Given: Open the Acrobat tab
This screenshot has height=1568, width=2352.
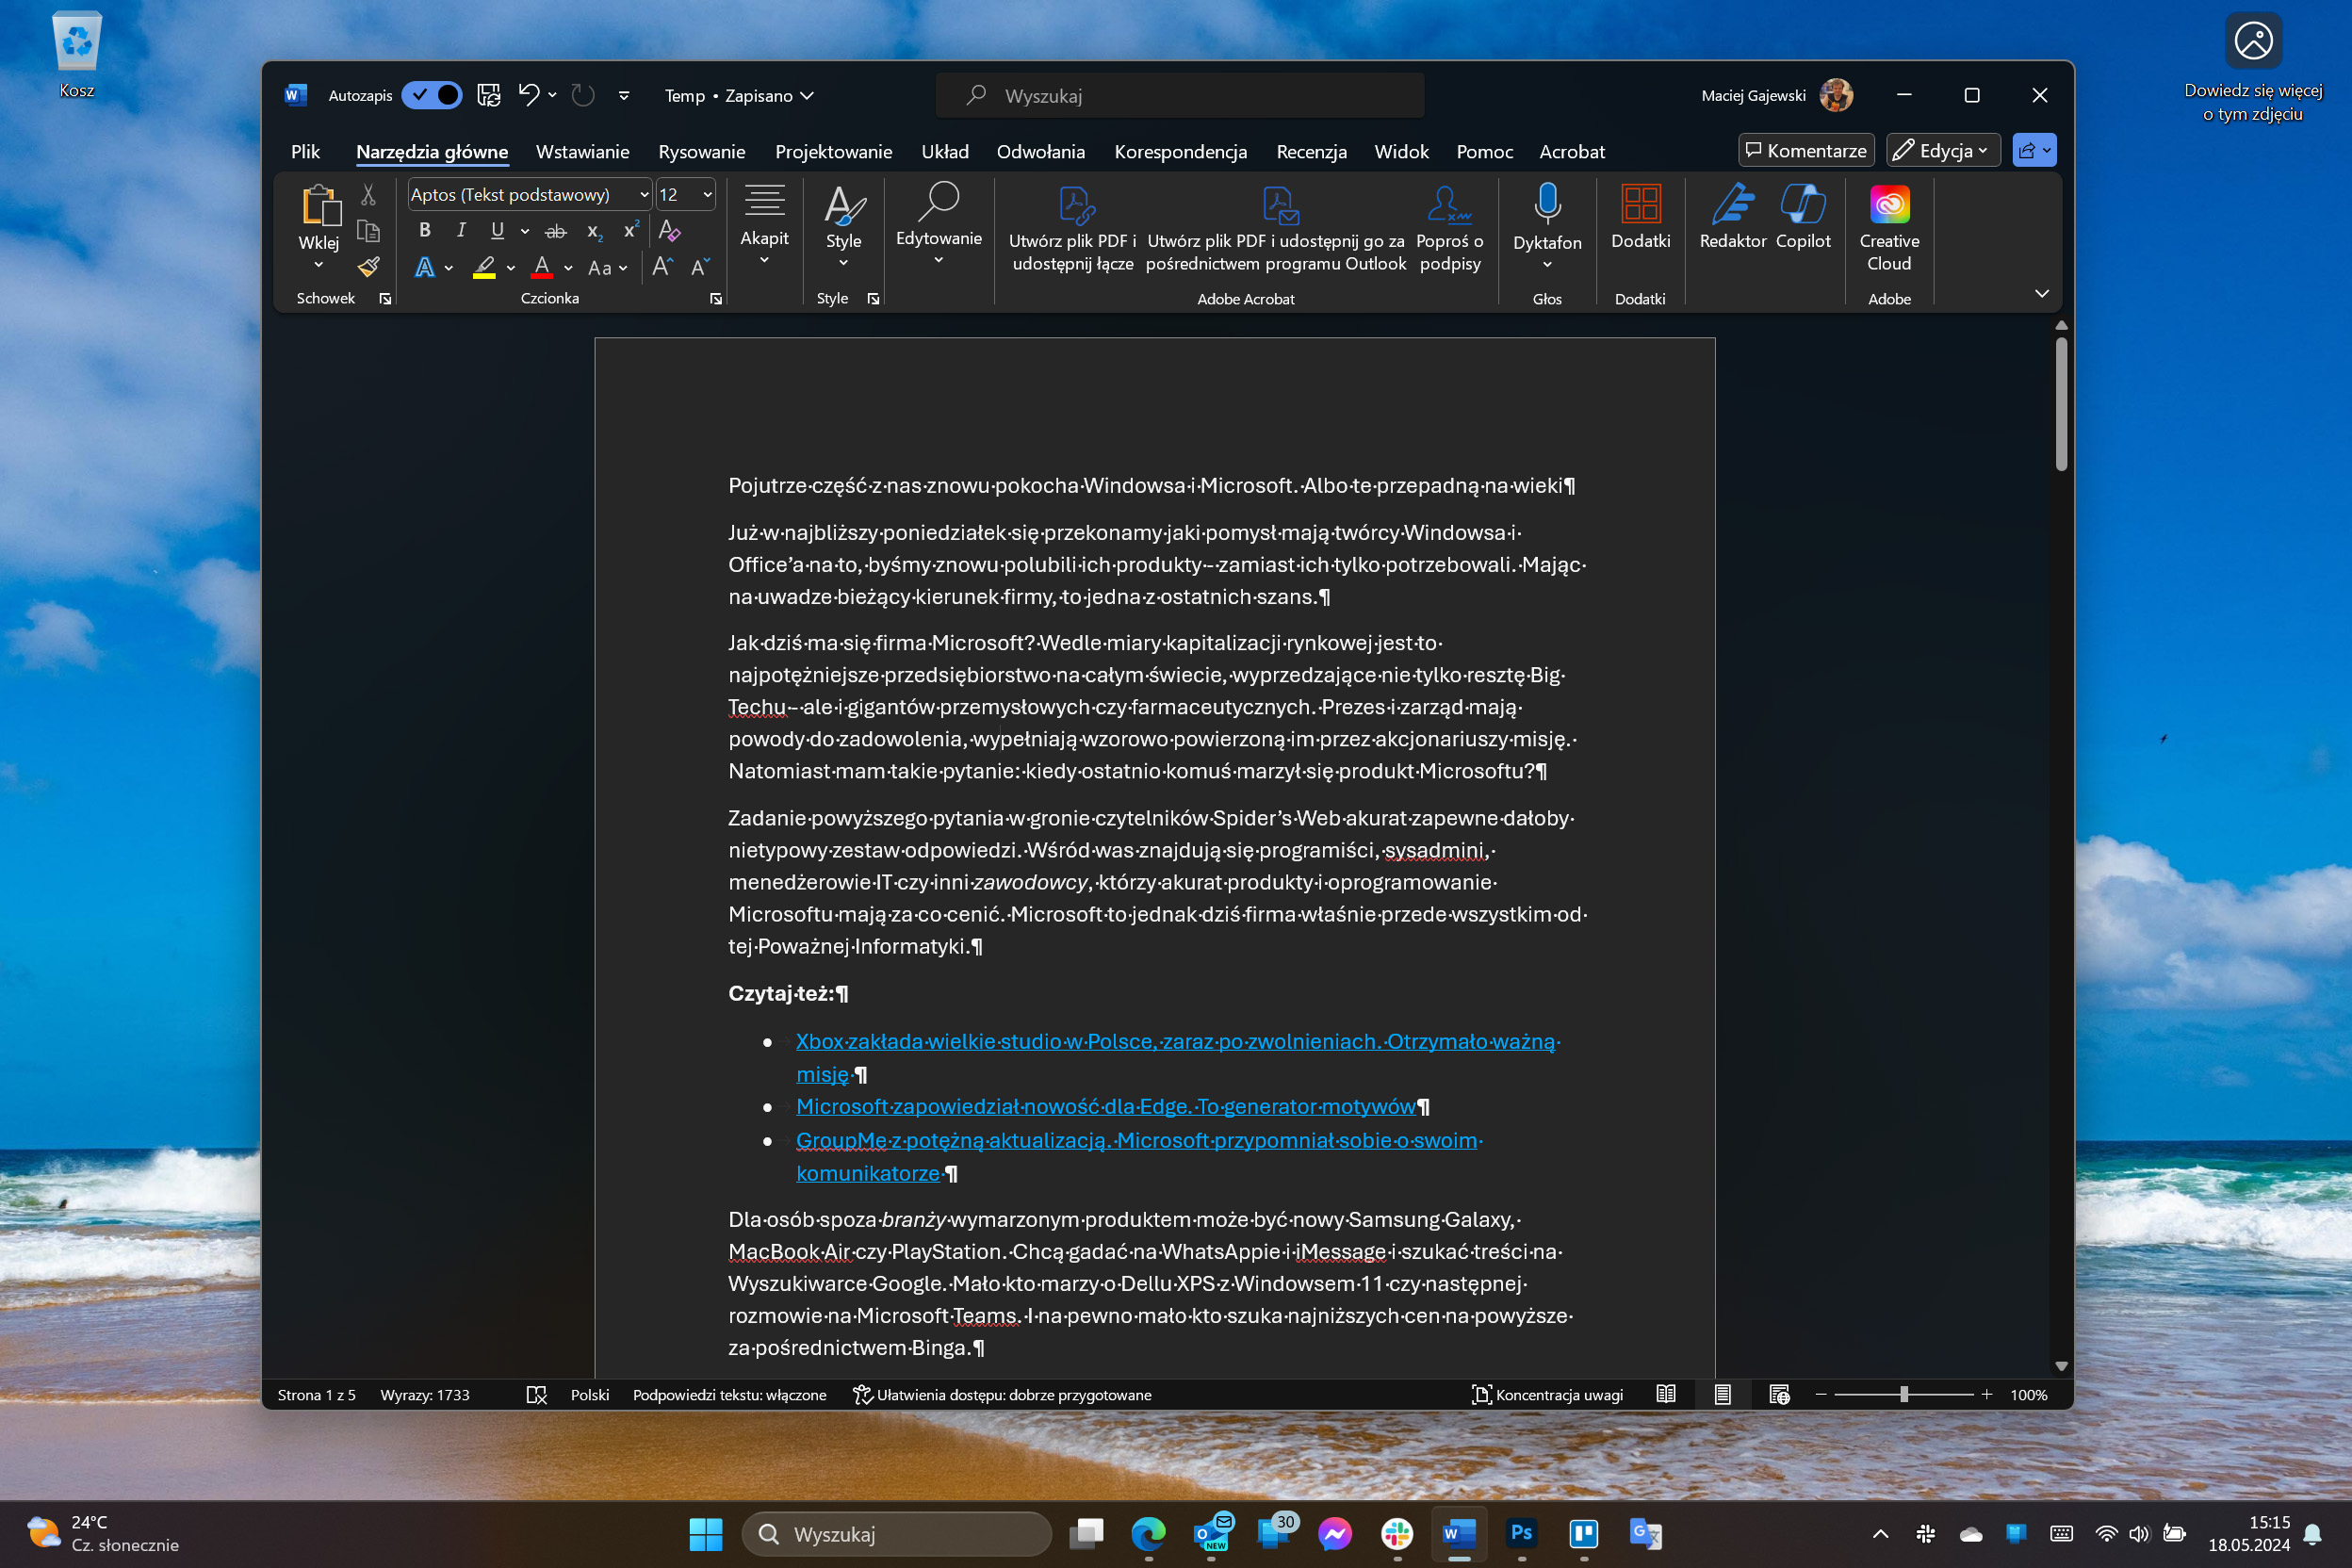Looking at the screenshot, I should pos(1571,151).
